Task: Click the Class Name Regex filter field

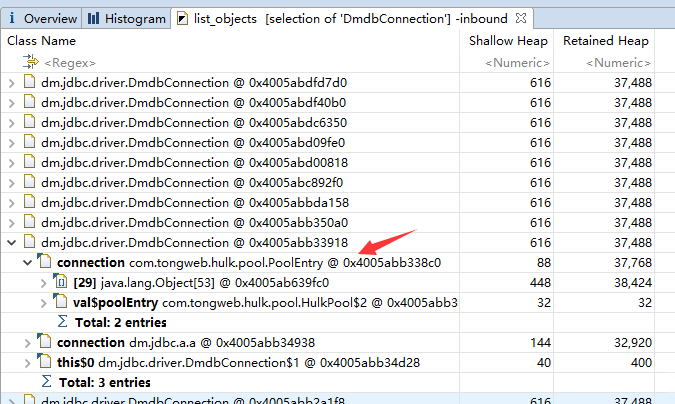Action: click(x=70, y=63)
